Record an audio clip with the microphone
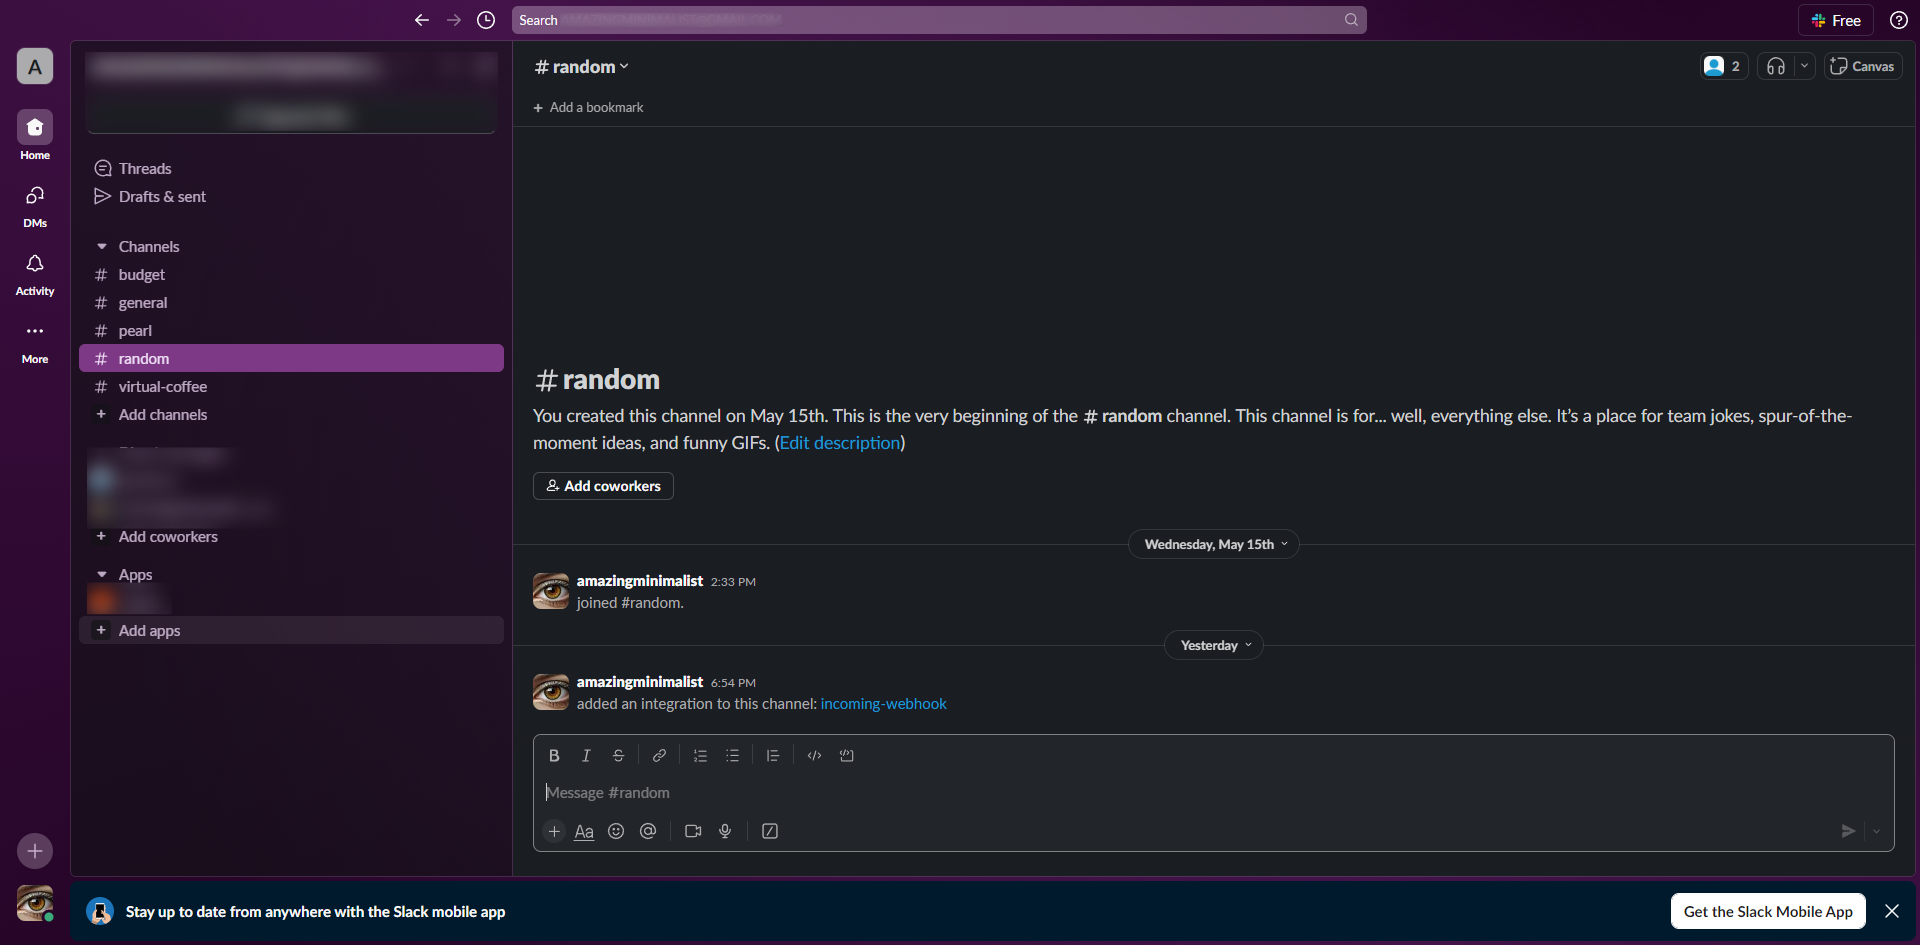This screenshot has width=1920, height=945. (725, 831)
